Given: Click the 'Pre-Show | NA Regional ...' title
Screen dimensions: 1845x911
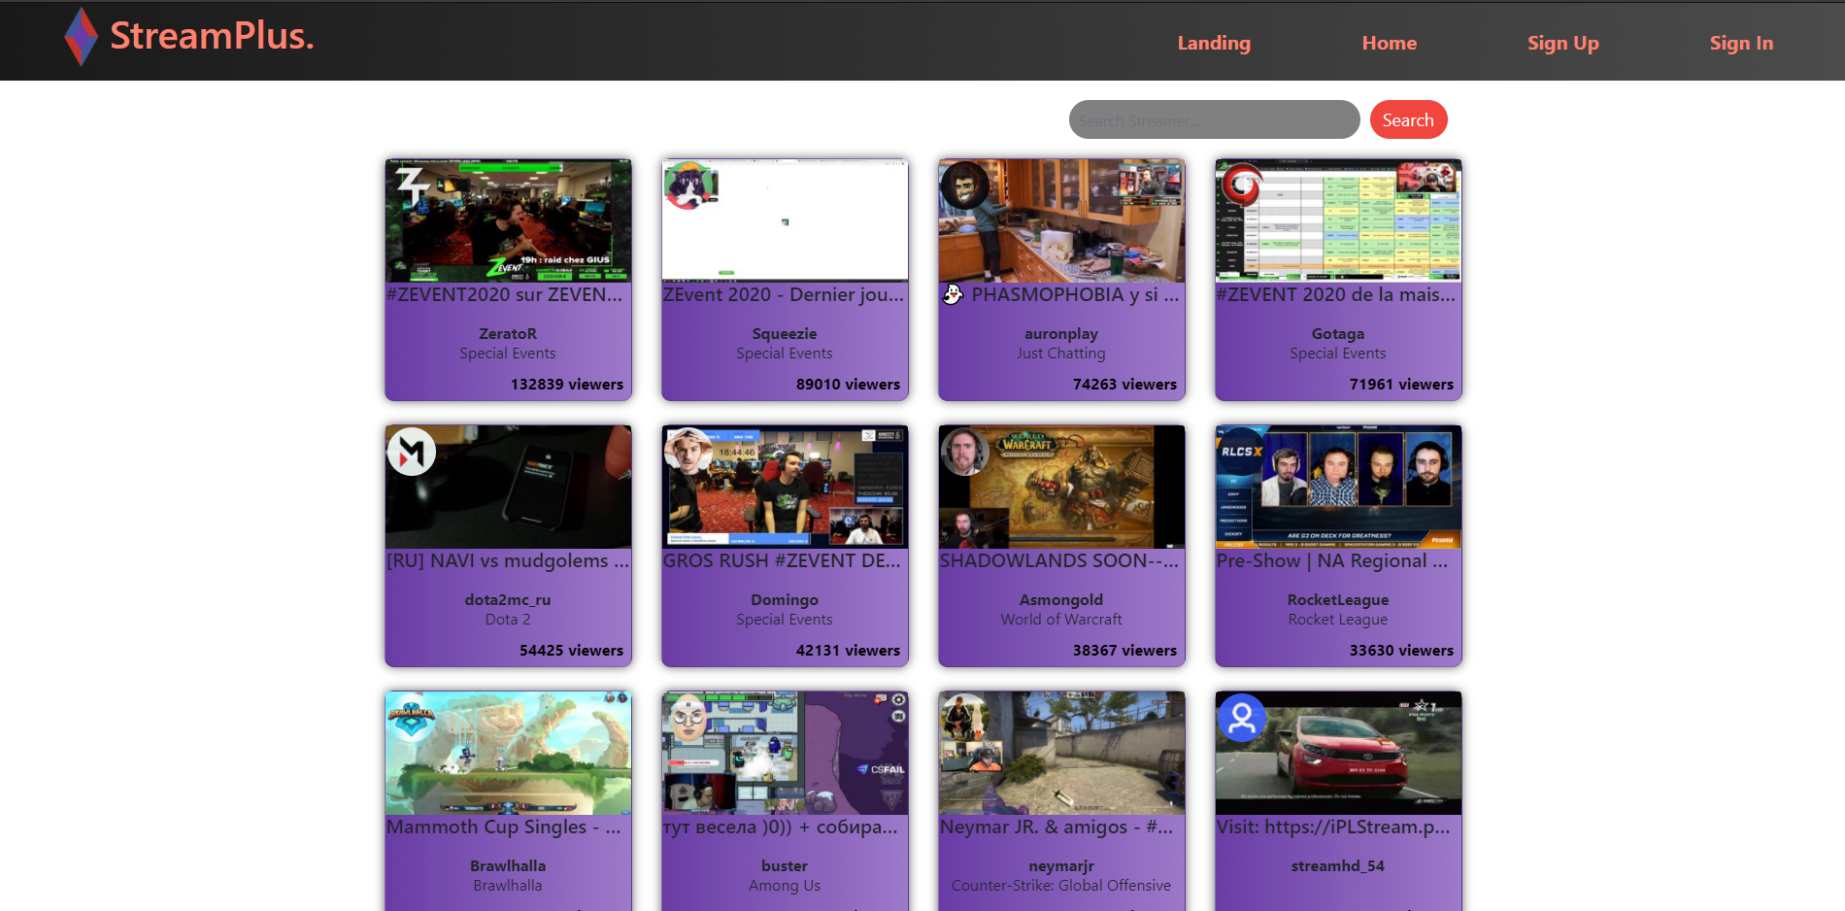Looking at the screenshot, I should 1332,561.
